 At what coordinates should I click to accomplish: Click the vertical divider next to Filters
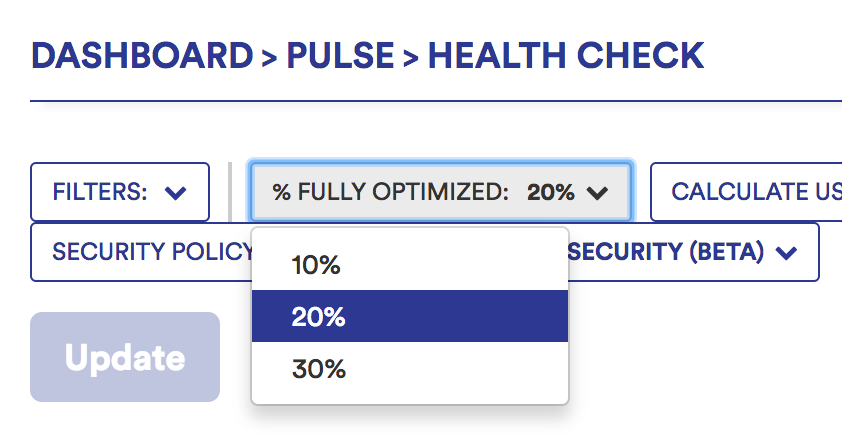point(231,191)
